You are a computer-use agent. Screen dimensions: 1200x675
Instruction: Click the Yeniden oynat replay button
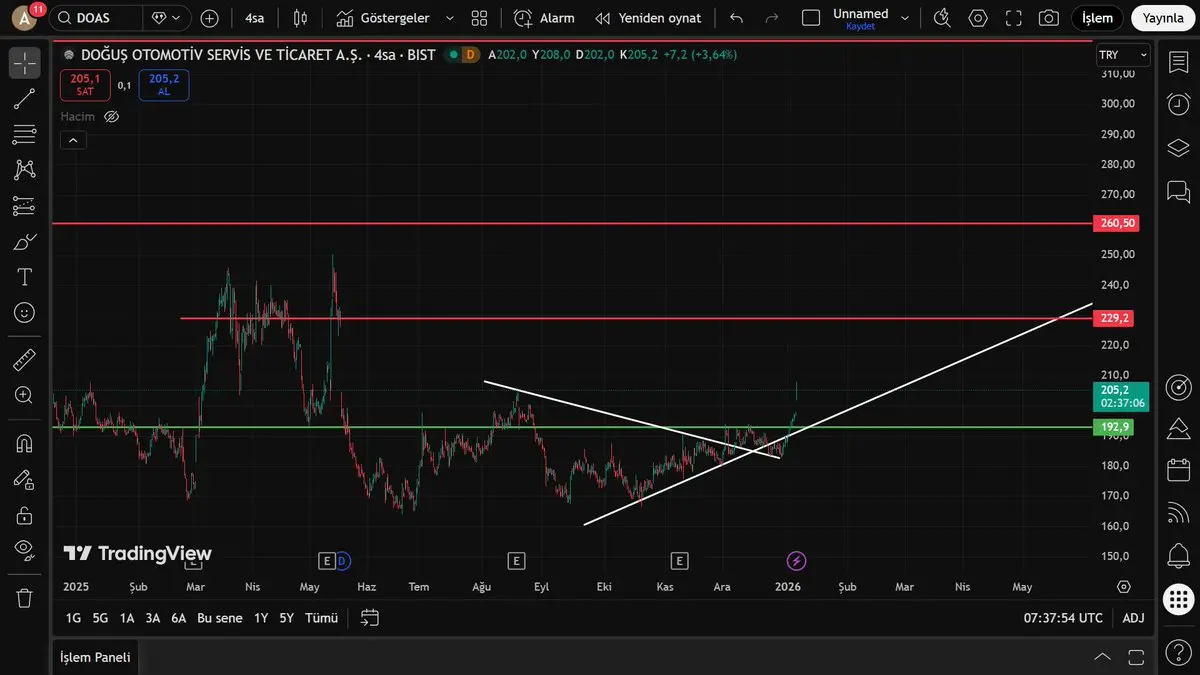648,18
